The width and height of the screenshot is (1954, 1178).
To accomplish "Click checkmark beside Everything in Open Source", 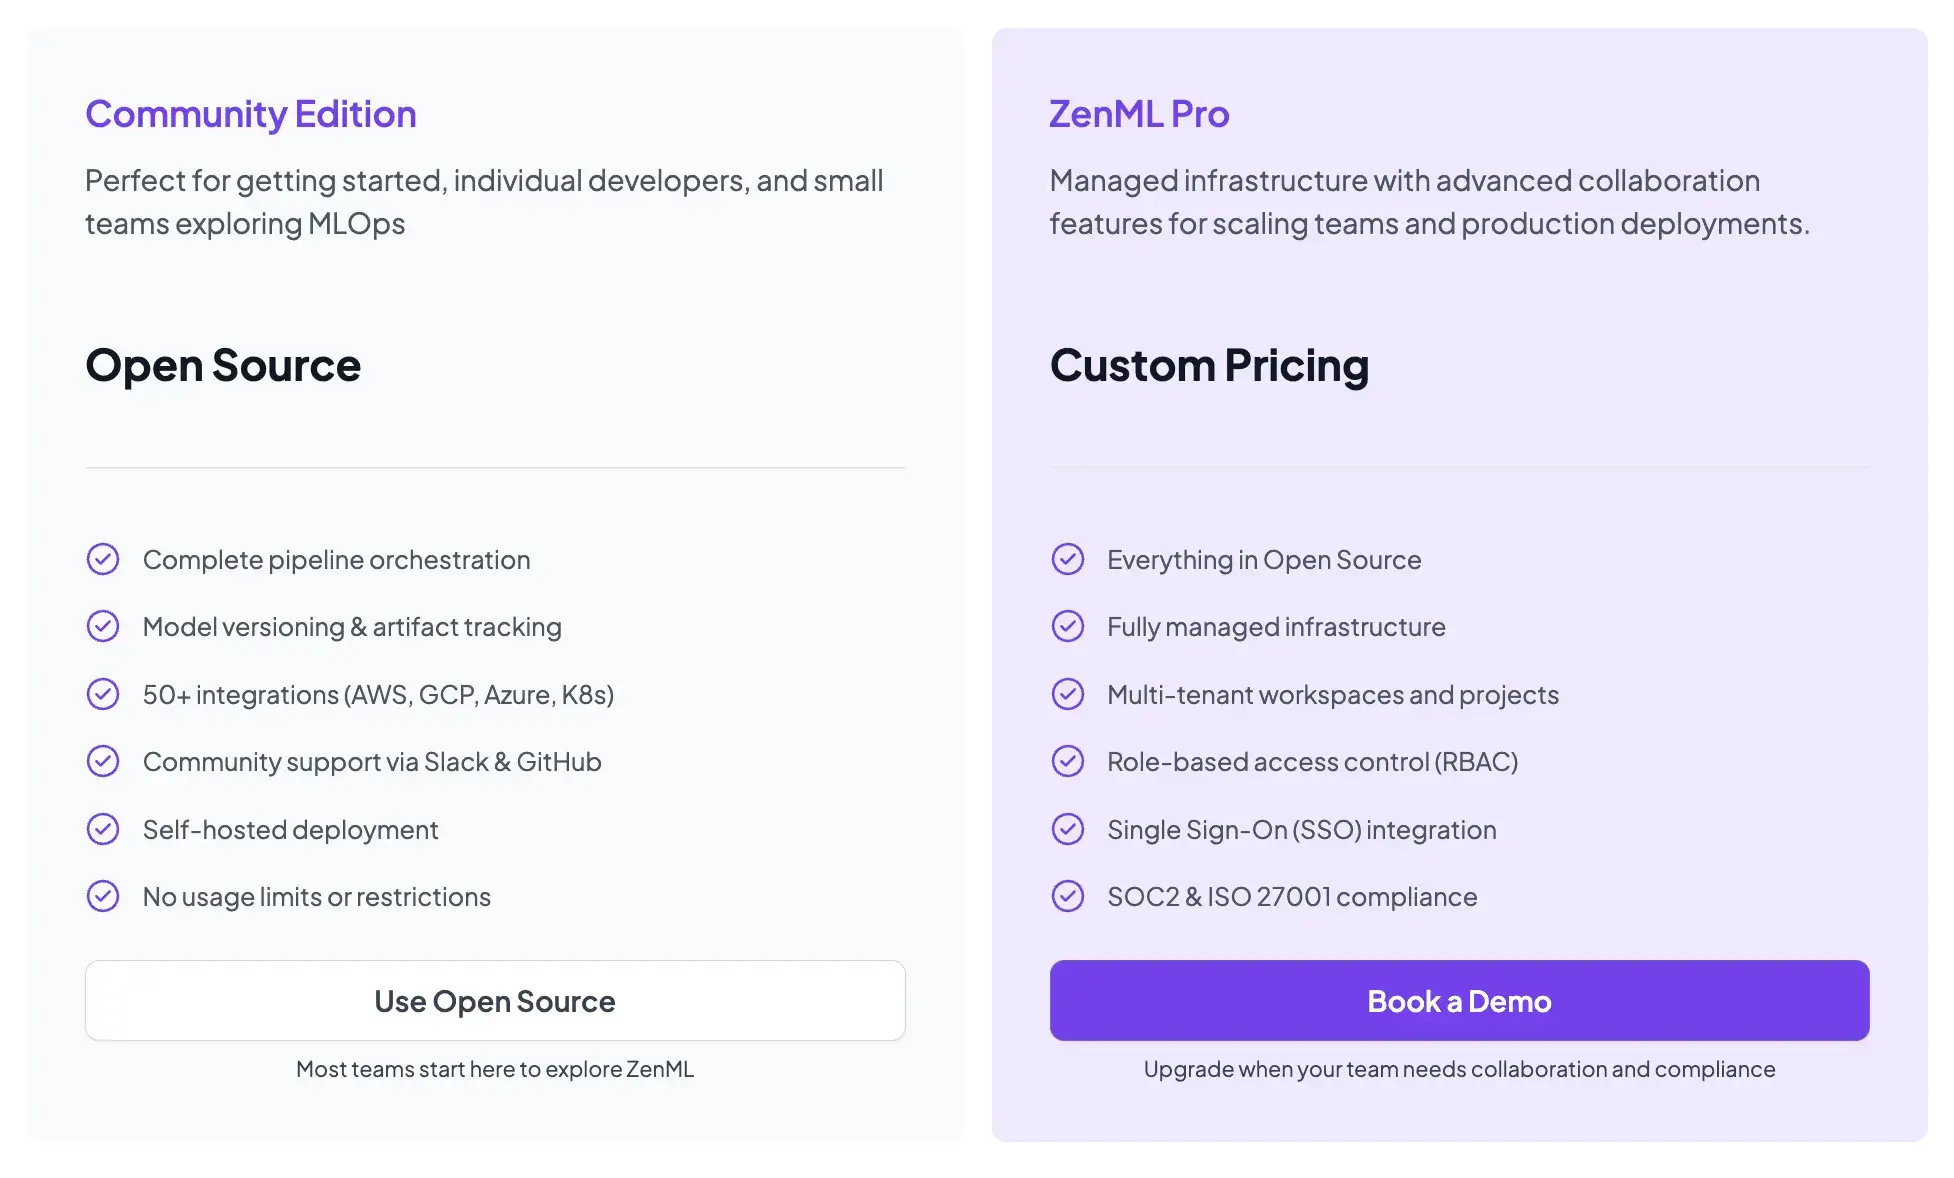I will click(1068, 559).
